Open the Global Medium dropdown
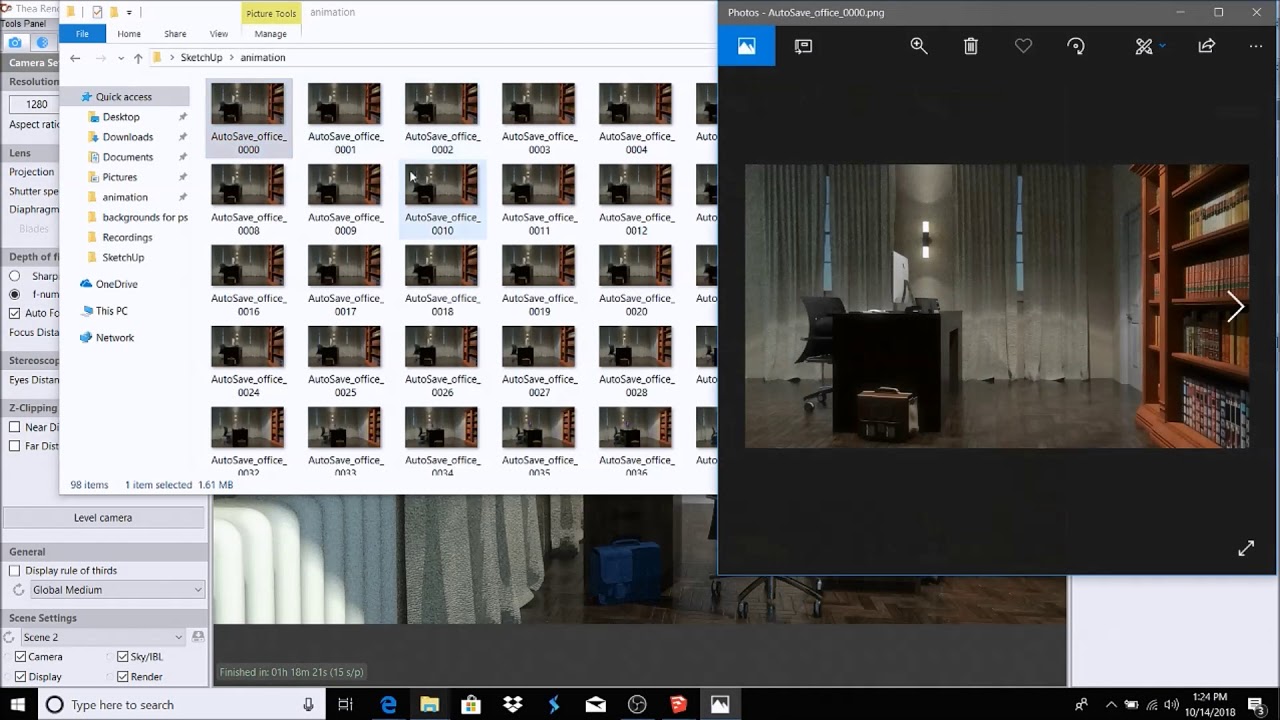 (116, 590)
